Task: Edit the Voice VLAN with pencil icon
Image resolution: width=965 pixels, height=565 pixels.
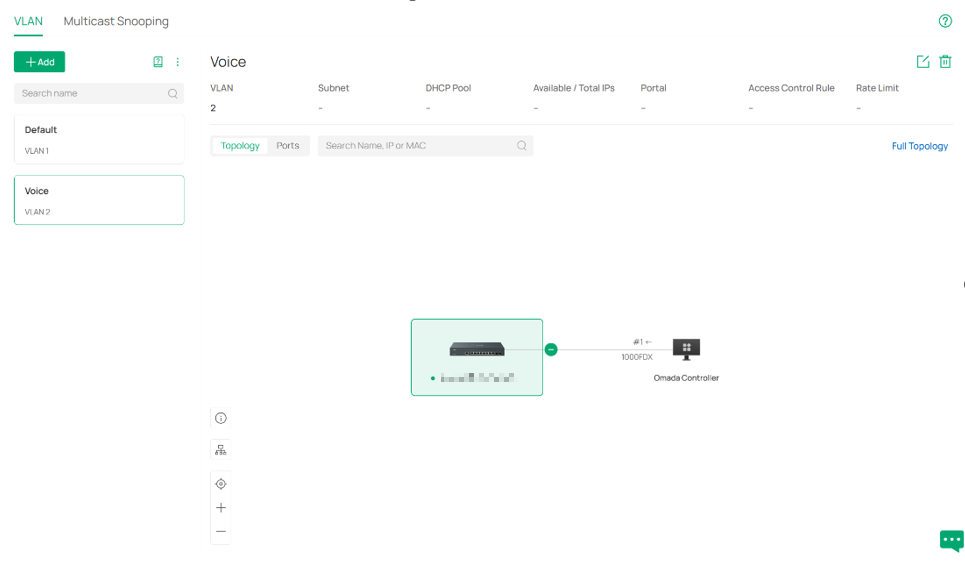Action: [923, 62]
